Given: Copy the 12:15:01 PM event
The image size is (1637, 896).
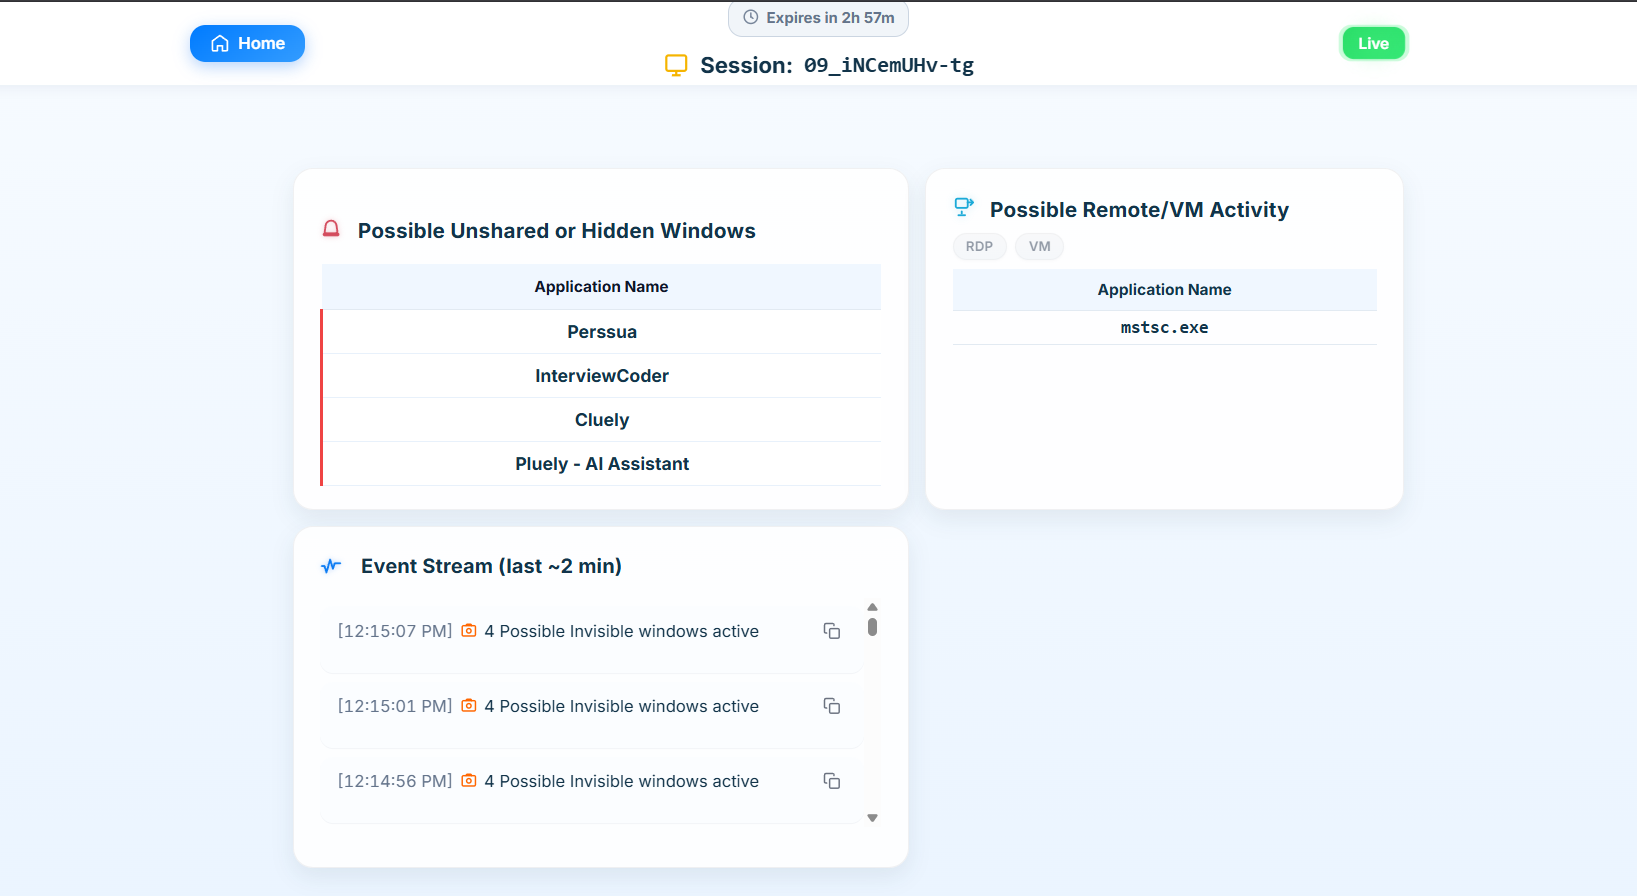Looking at the screenshot, I should pos(831,706).
